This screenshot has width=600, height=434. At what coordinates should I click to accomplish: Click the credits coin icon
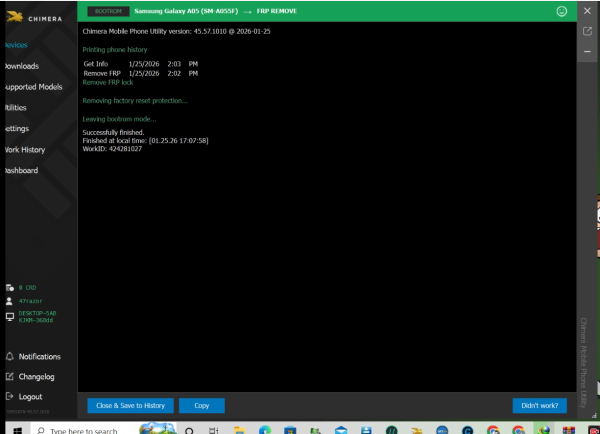[x=10, y=287]
